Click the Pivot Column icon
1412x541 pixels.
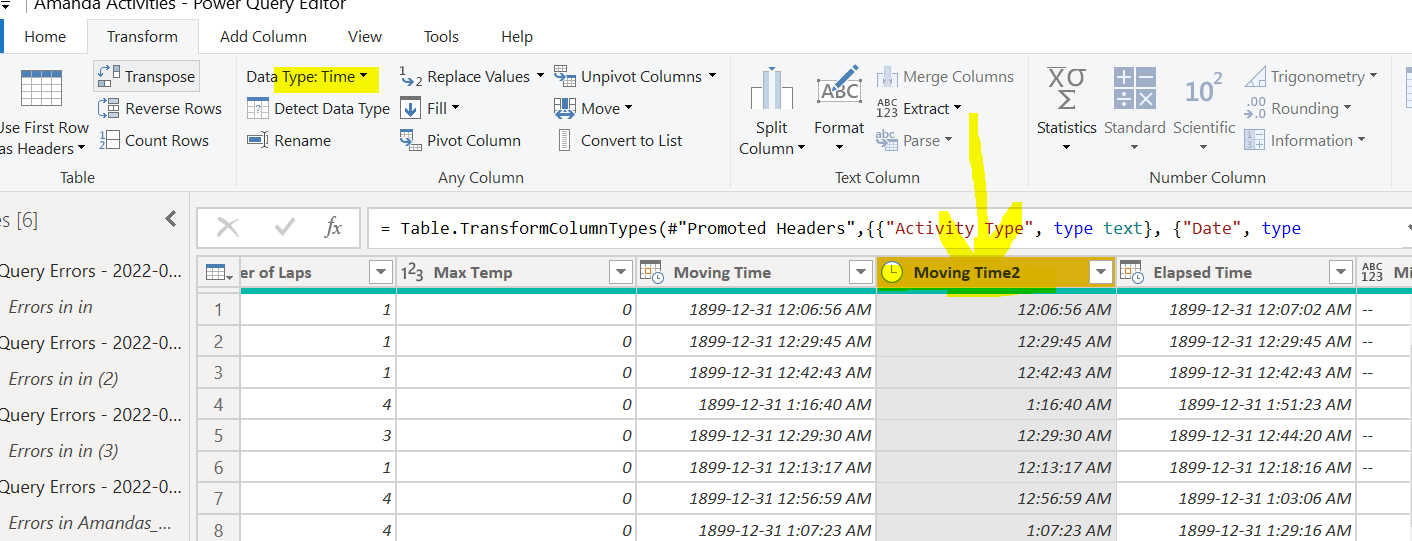tap(411, 140)
